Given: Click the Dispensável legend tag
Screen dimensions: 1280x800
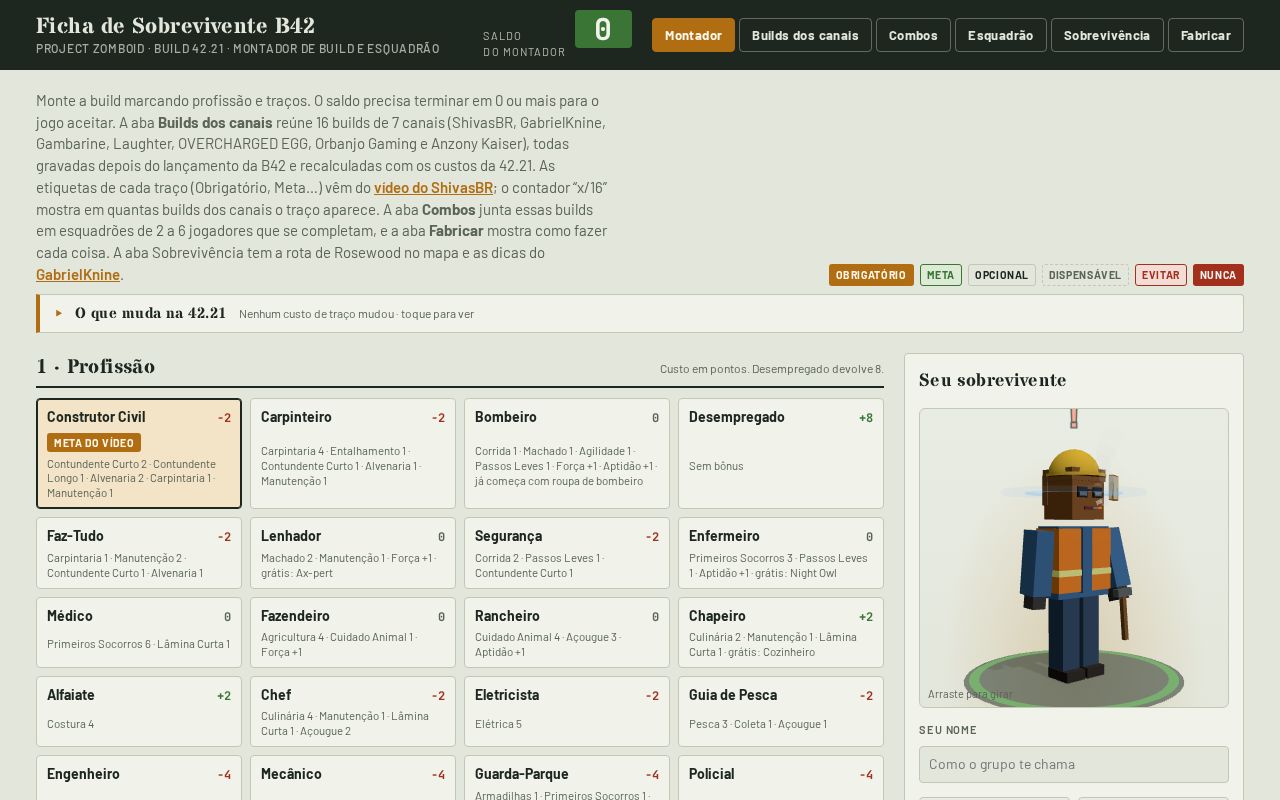Looking at the screenshot, I should click(x=1085, y=275).
